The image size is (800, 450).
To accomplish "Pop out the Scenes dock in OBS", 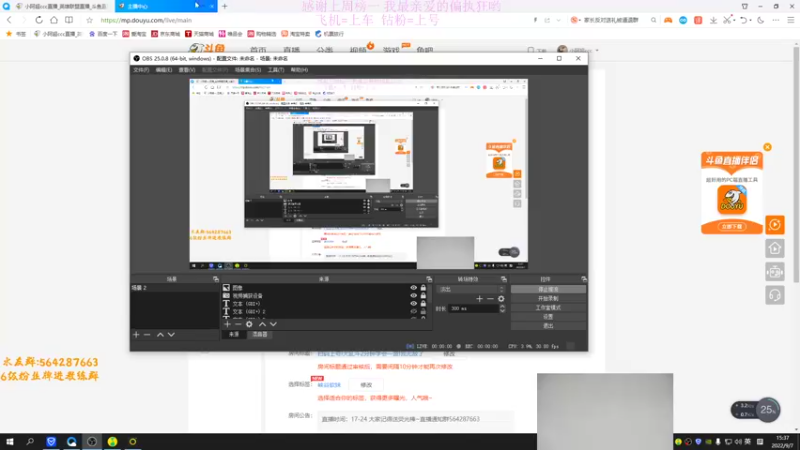I will point(216,279).
